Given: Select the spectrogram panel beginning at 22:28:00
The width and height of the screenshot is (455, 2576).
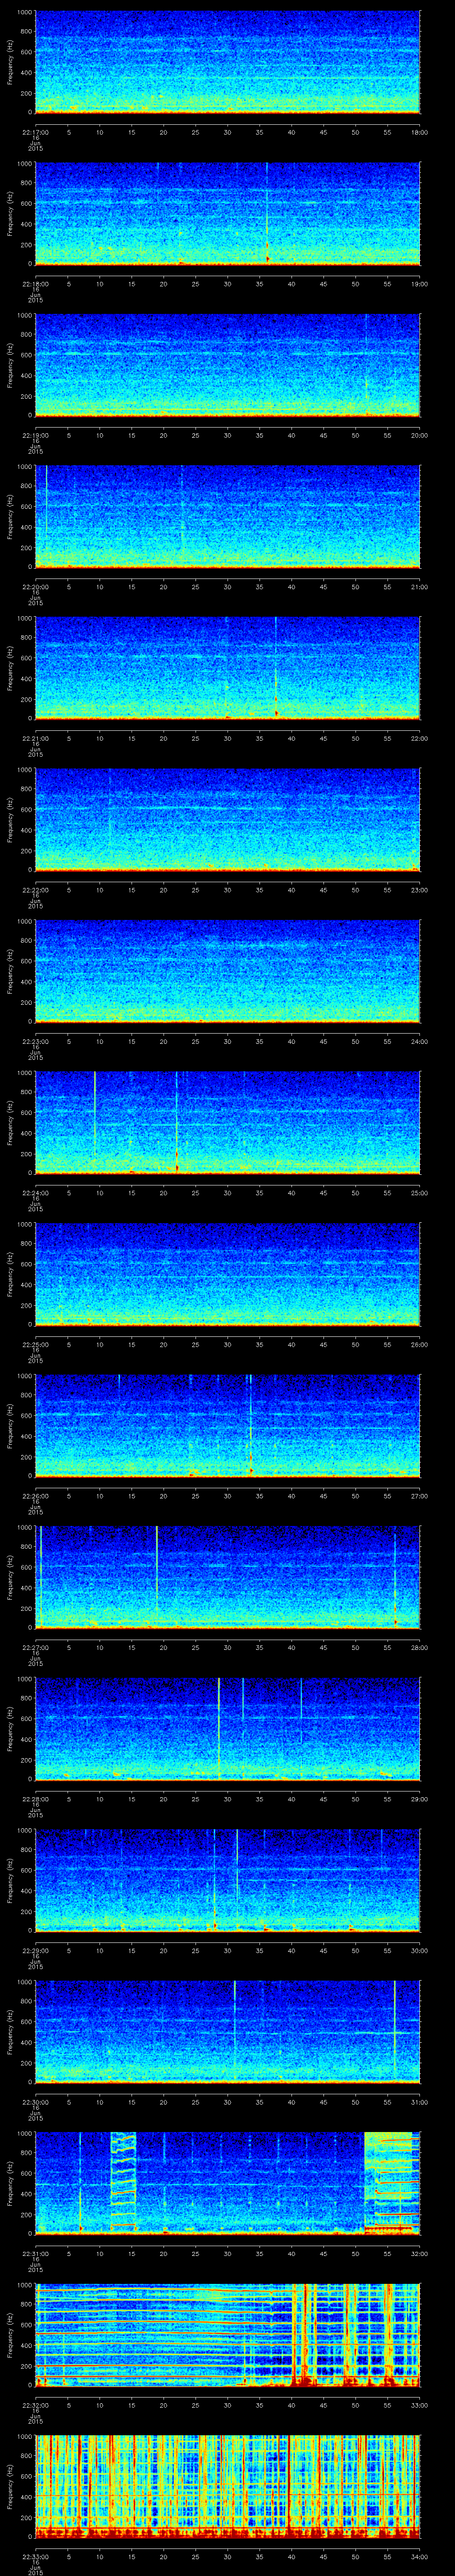Looking at the screenshot, I should [x=227, y=1729].
